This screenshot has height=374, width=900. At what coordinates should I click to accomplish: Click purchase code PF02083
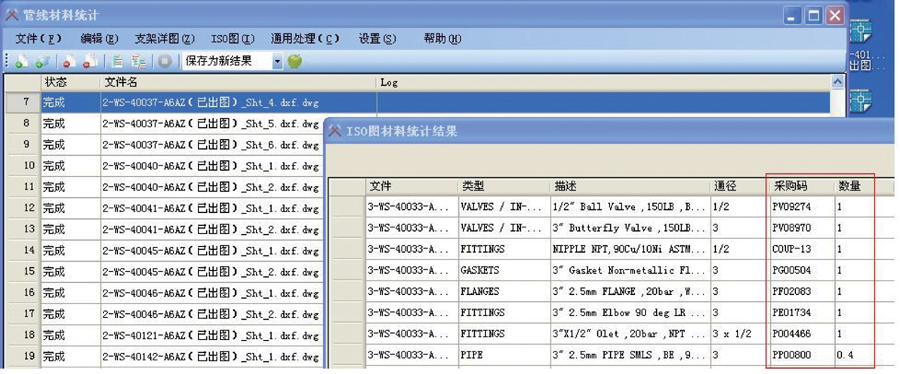(x=792, y=291)
